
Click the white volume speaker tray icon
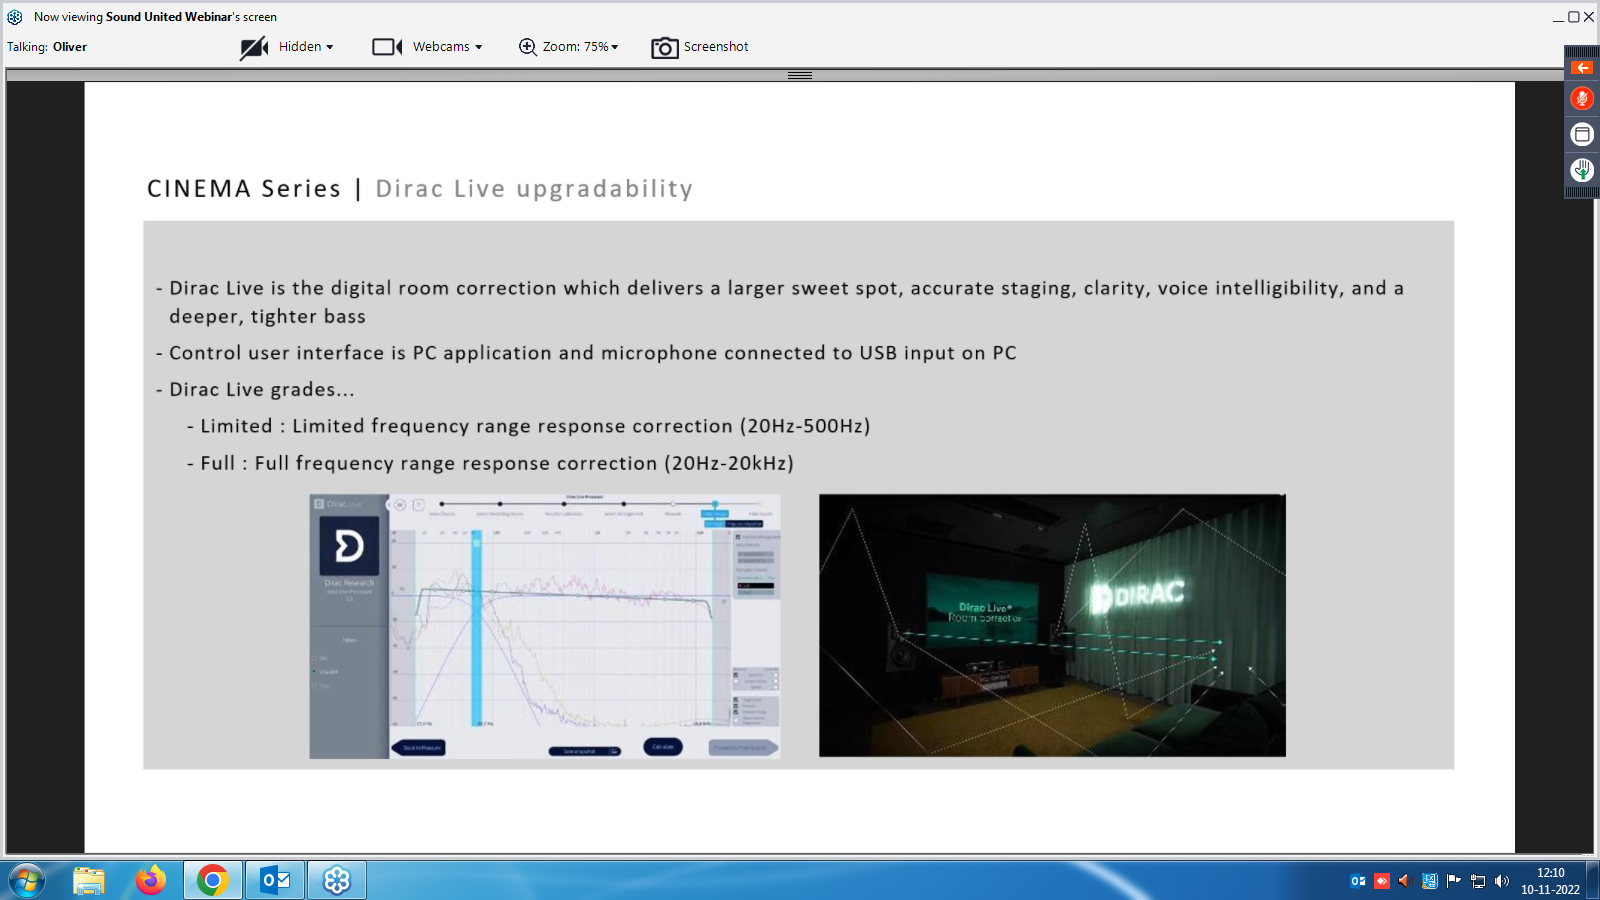pyautogui.click(x=1502, y=881)
